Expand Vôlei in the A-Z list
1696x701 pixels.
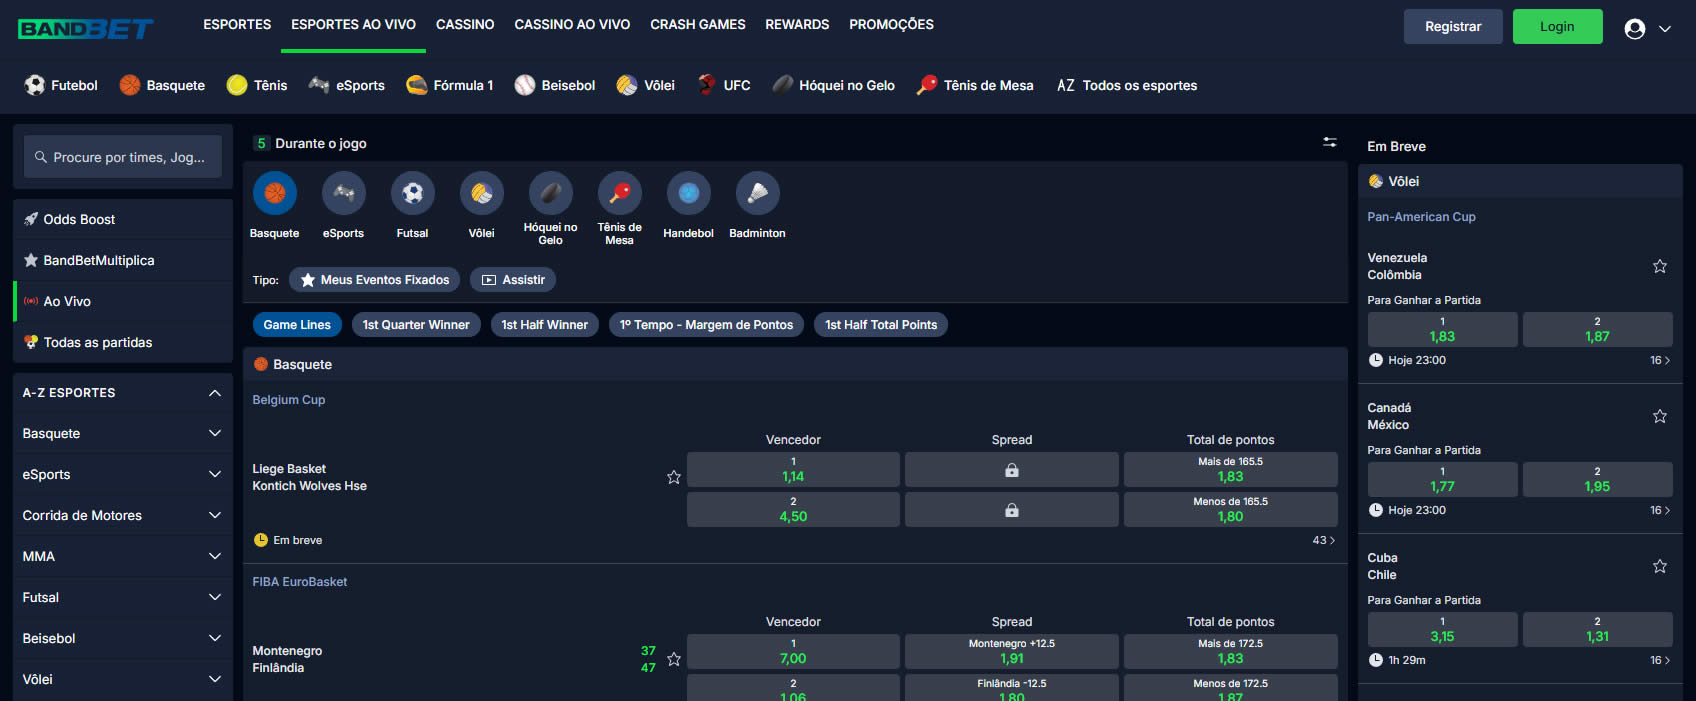[123, 679]
